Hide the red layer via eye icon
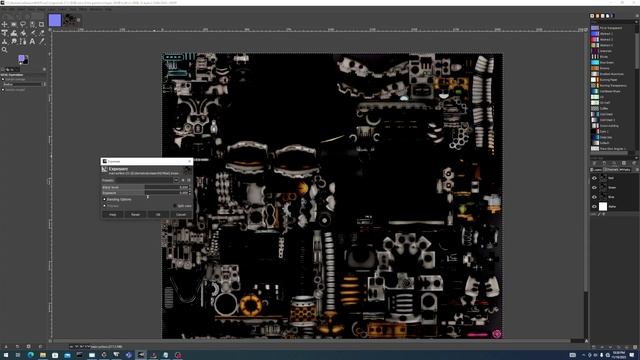This screenshot has width=640, height=360. [594, 178]
